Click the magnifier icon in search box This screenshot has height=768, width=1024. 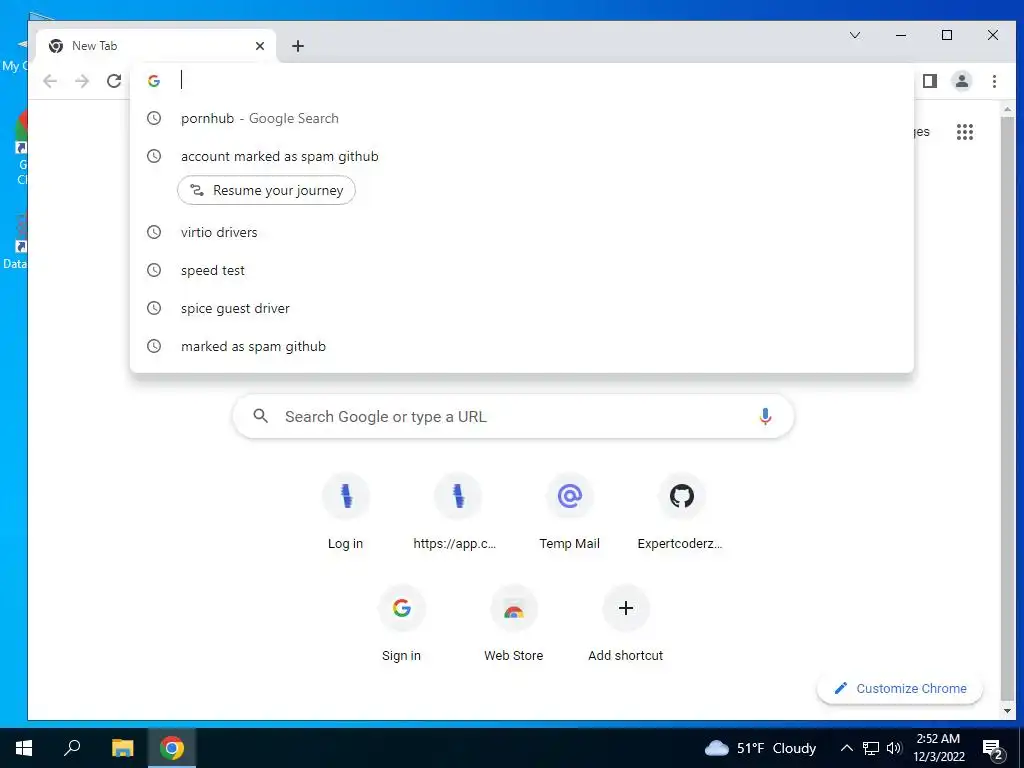261,416
